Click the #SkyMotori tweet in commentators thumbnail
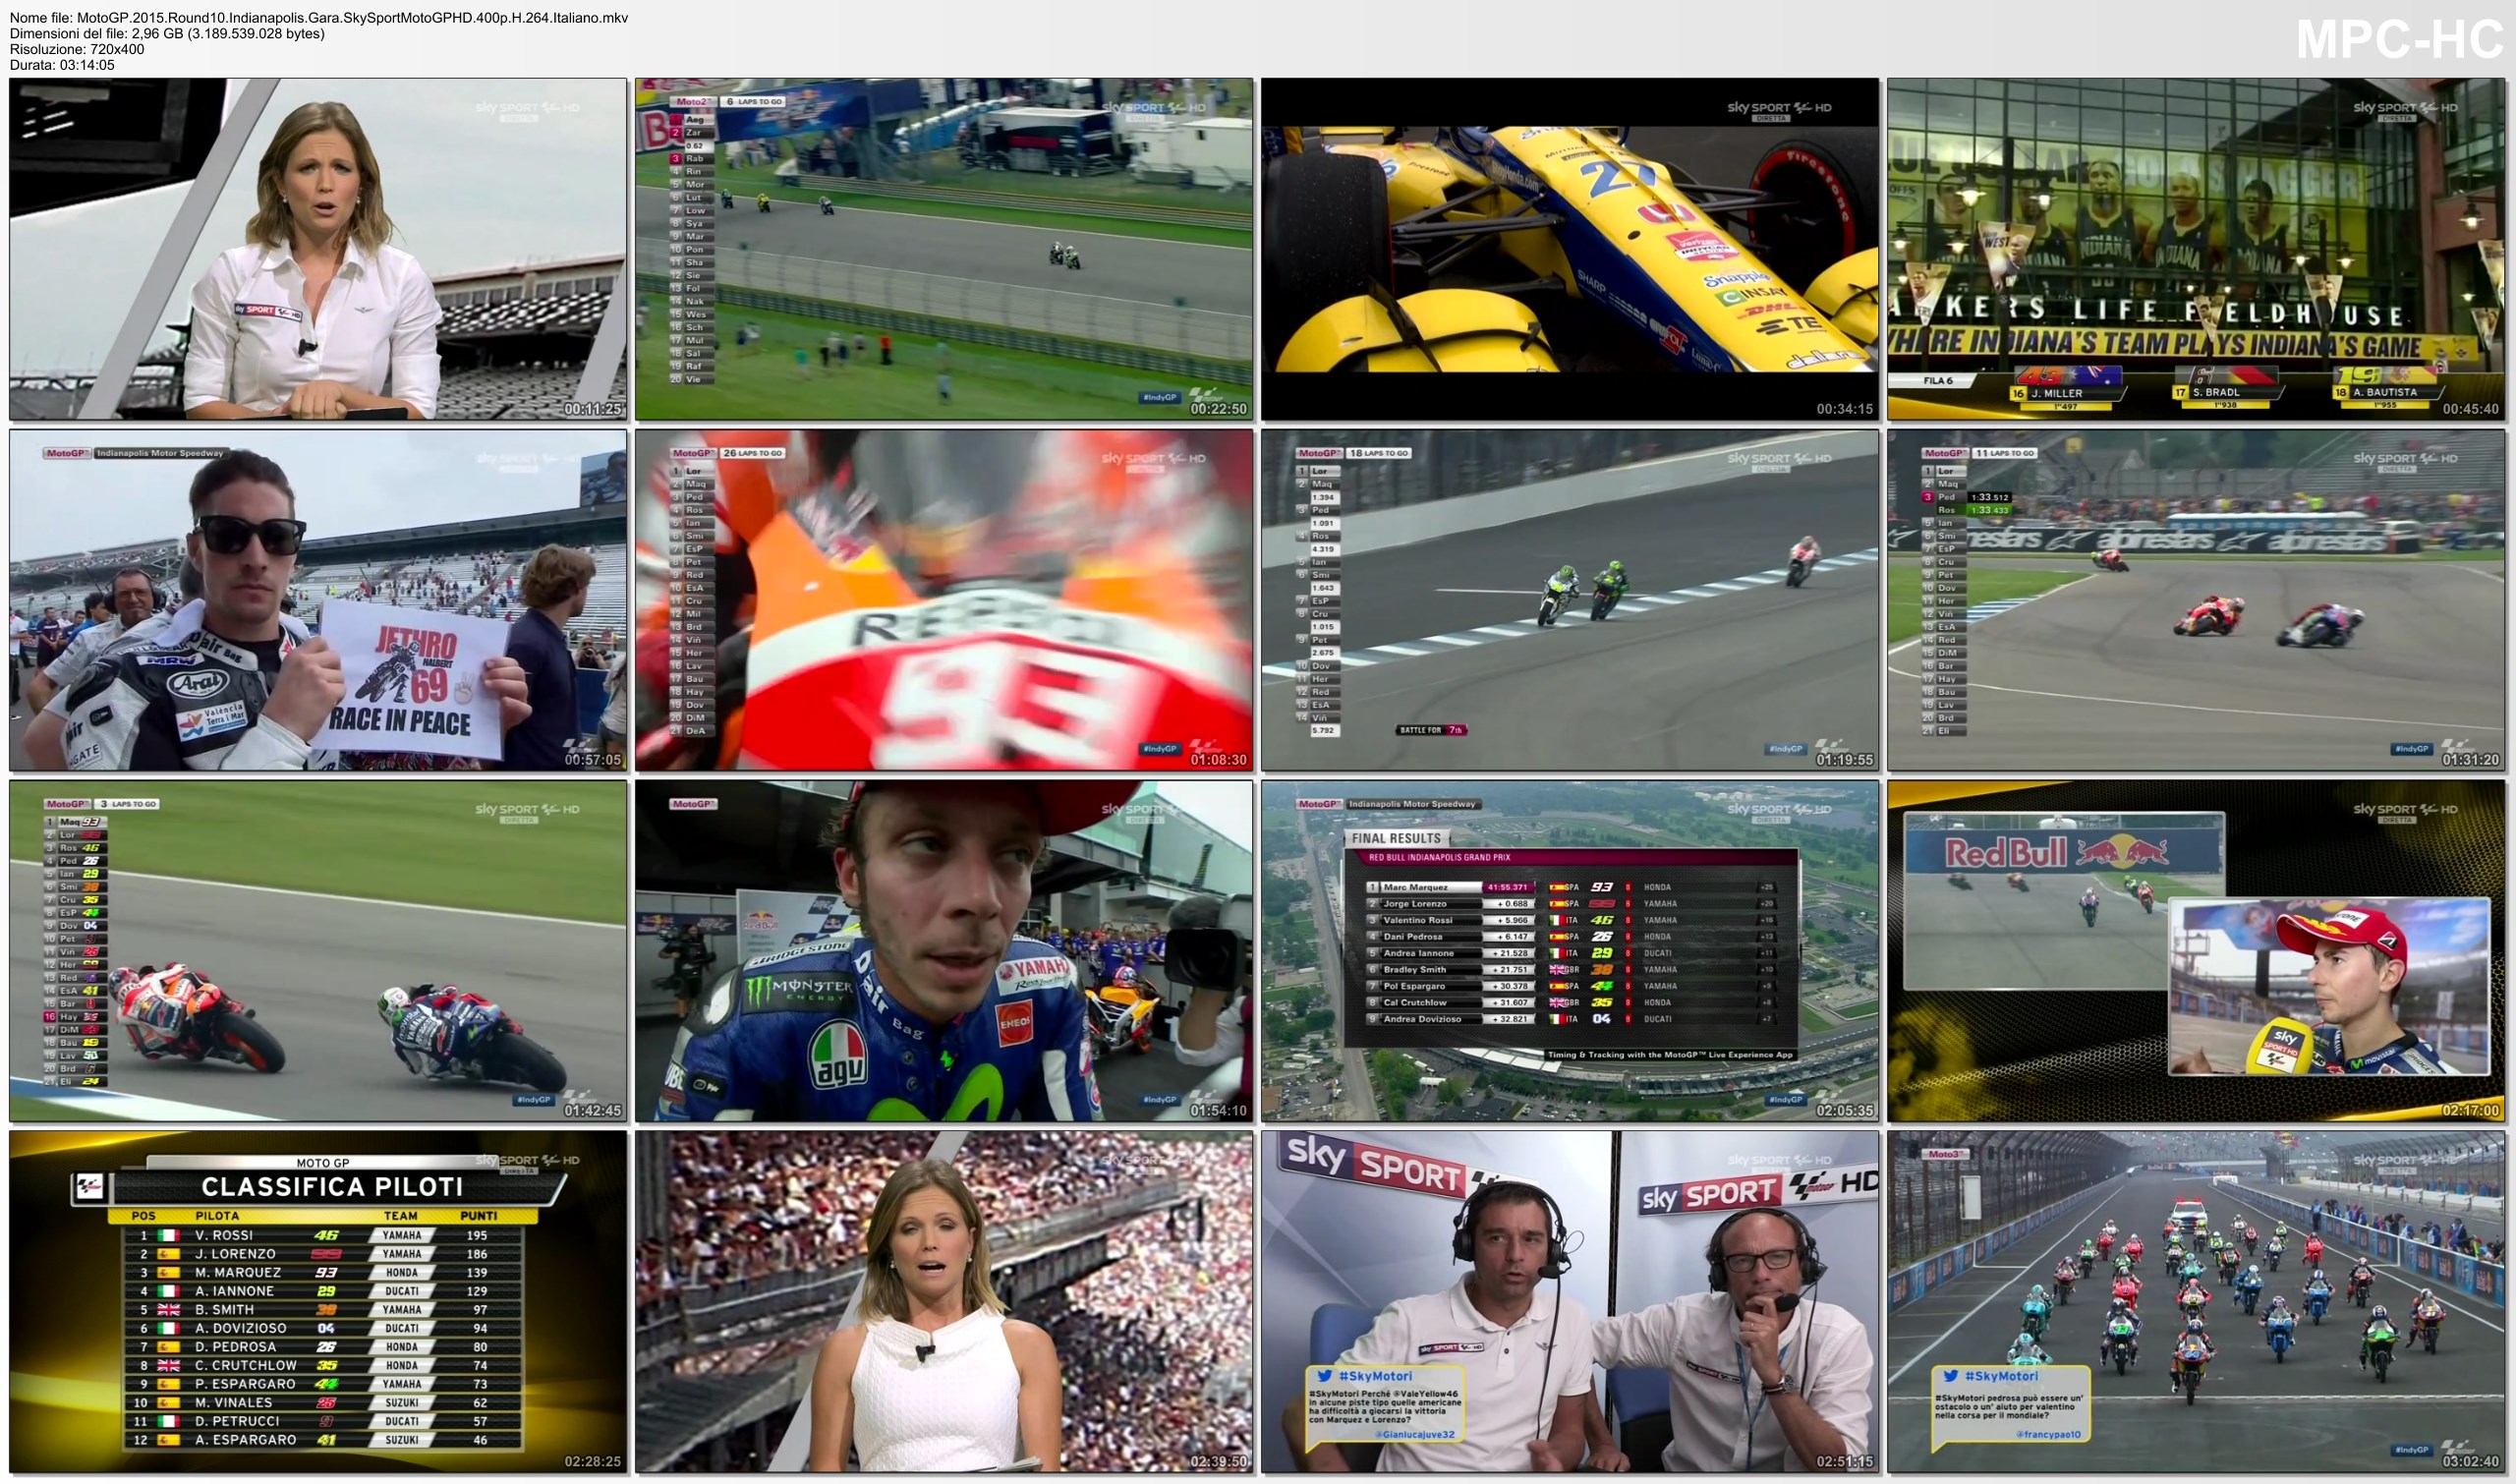The height and width of the screenshot is (1484, 2516). 1386,1407
